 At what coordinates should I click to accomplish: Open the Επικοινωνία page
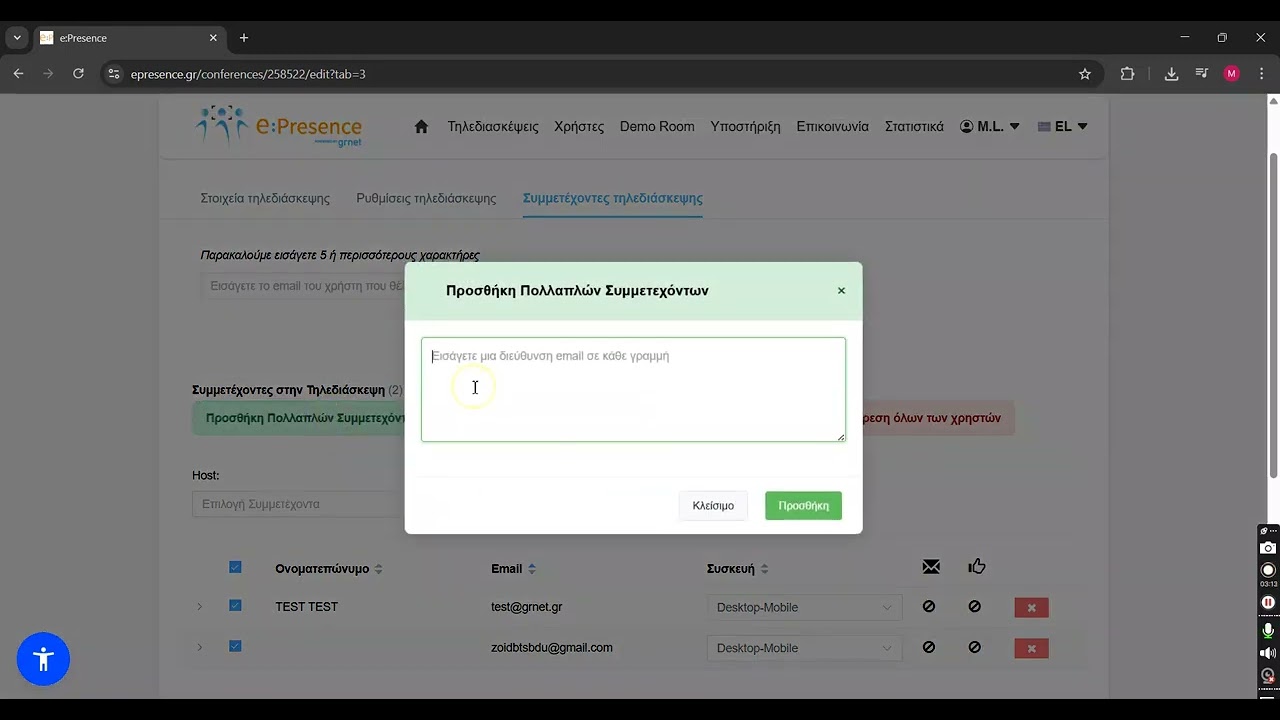point(832,127)
